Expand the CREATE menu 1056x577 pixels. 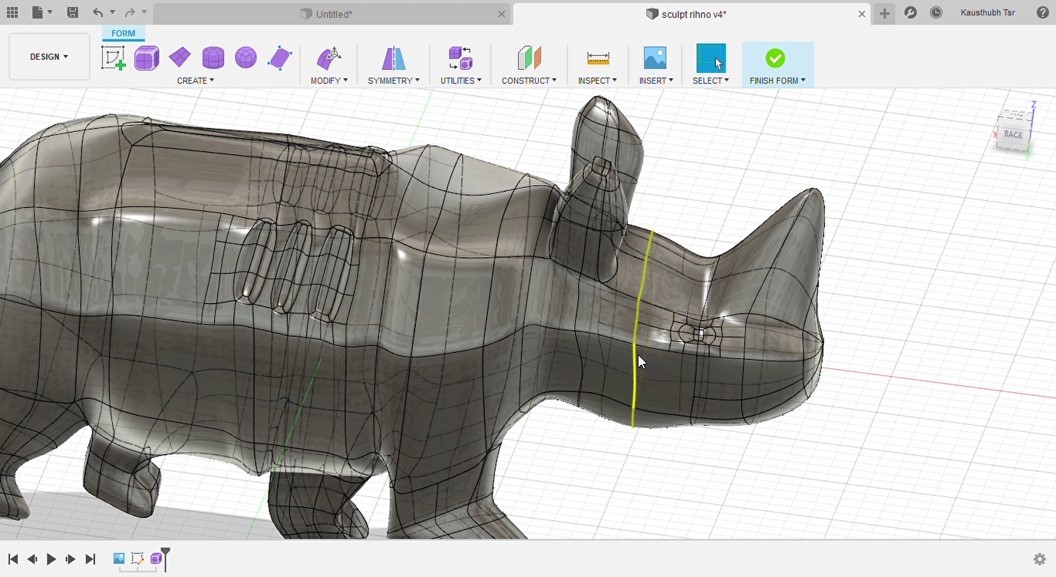pos(195,80)
